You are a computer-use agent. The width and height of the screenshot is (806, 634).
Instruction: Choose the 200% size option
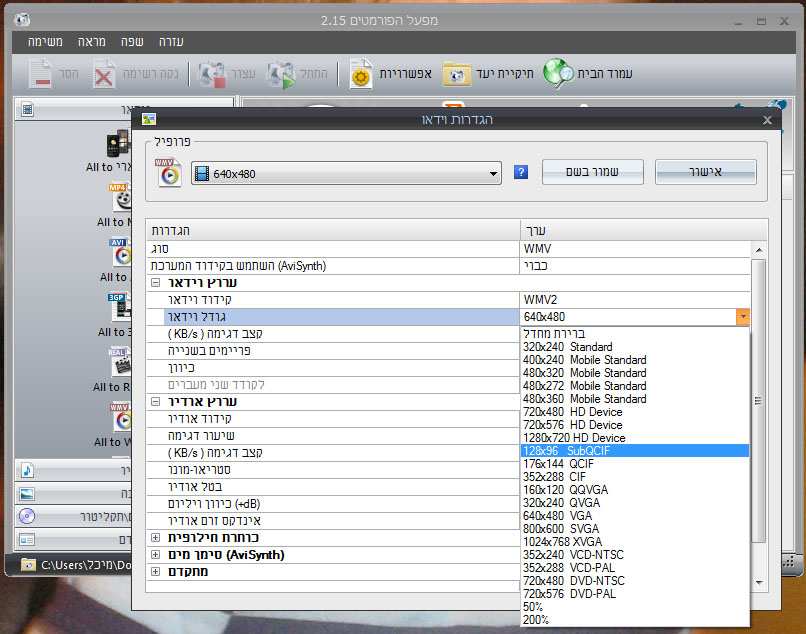coord(635,620)
